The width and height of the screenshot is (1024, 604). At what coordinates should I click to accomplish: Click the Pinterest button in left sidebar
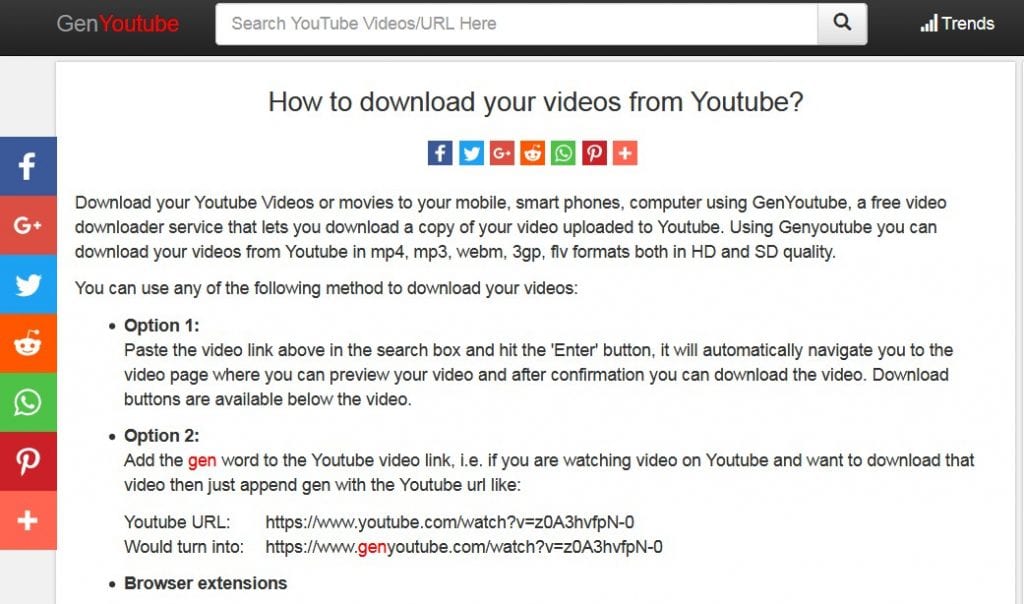click(x=28, y=461)
